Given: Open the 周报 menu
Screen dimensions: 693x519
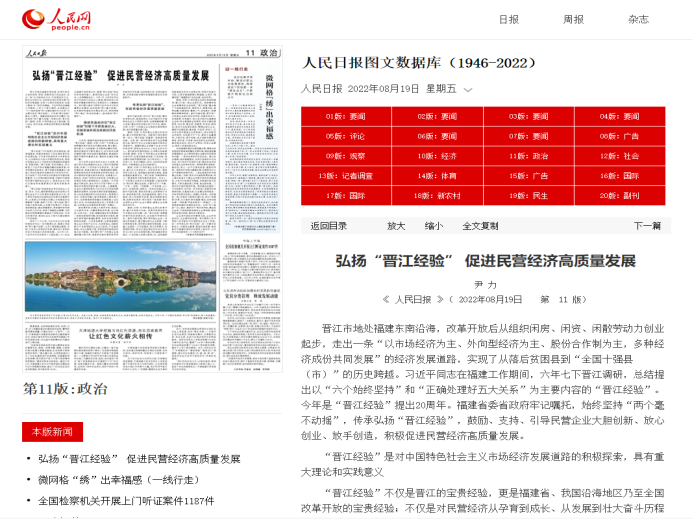Looking at the screenshot, I should (573, 19).
